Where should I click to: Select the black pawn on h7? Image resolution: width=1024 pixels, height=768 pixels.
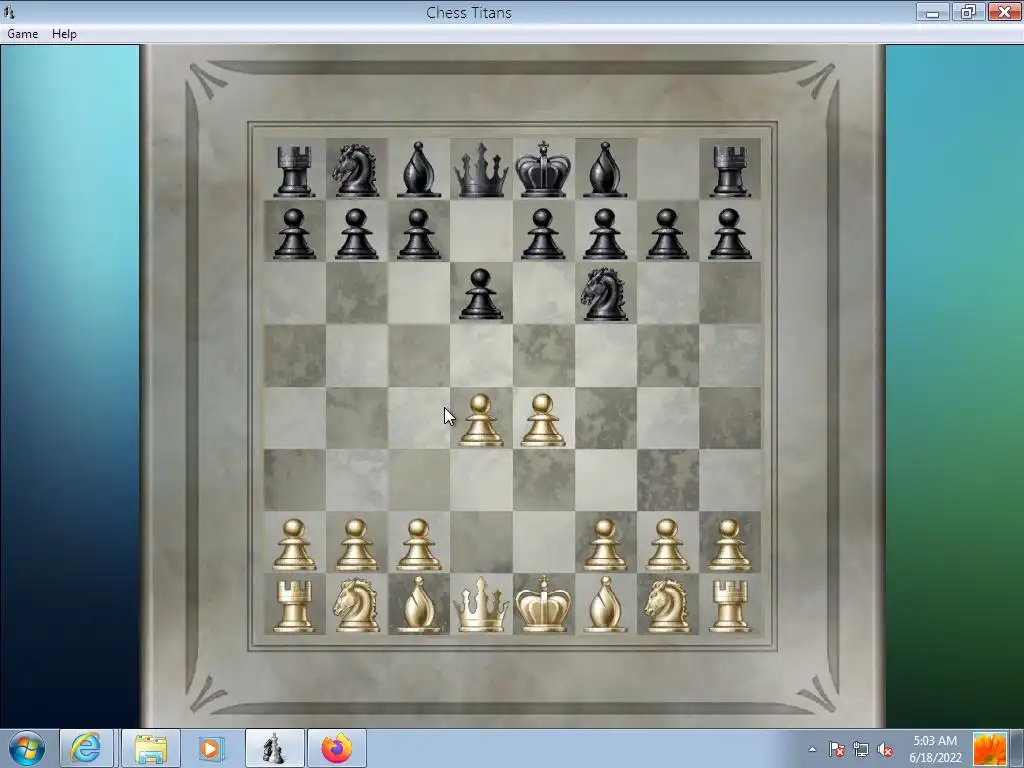(x=729, y=234)
